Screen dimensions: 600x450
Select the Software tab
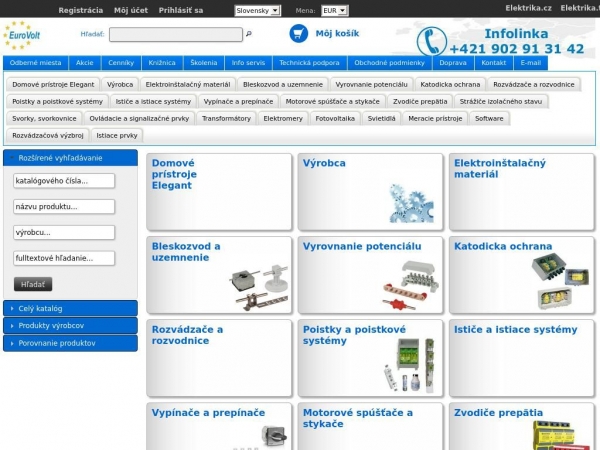point(489,119)
